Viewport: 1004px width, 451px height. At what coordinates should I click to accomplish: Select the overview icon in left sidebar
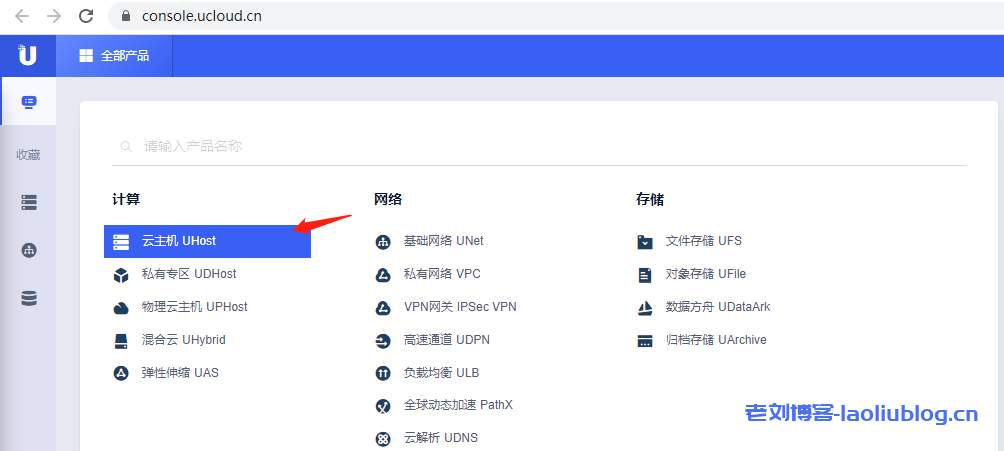[28, 102]
